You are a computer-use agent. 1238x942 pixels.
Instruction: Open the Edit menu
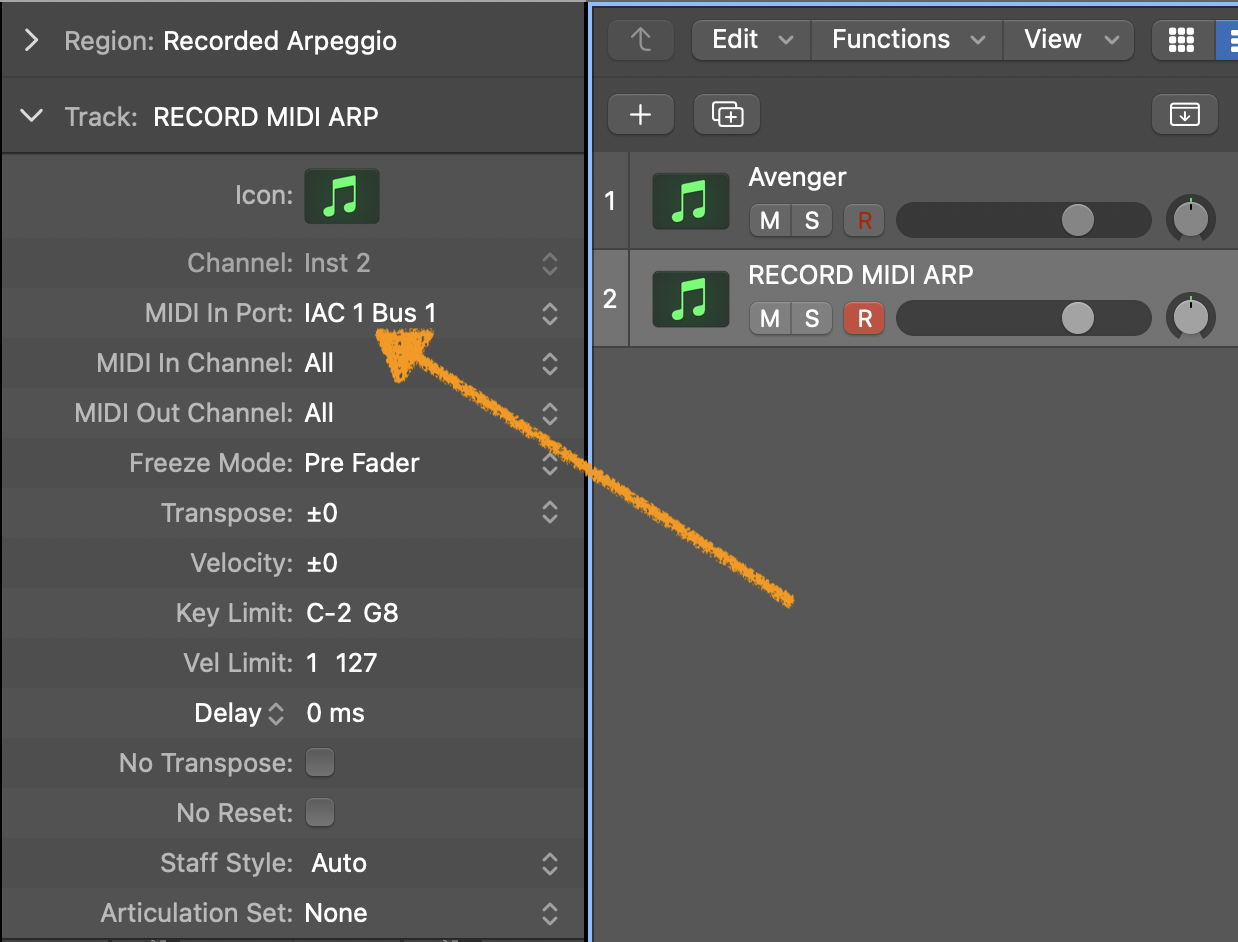(751, 40)
